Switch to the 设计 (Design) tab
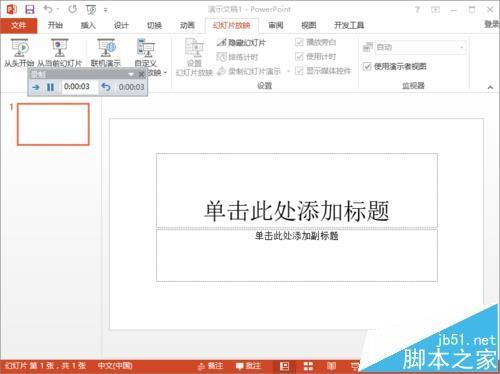 pyautogui.click(x=121, y=25)
